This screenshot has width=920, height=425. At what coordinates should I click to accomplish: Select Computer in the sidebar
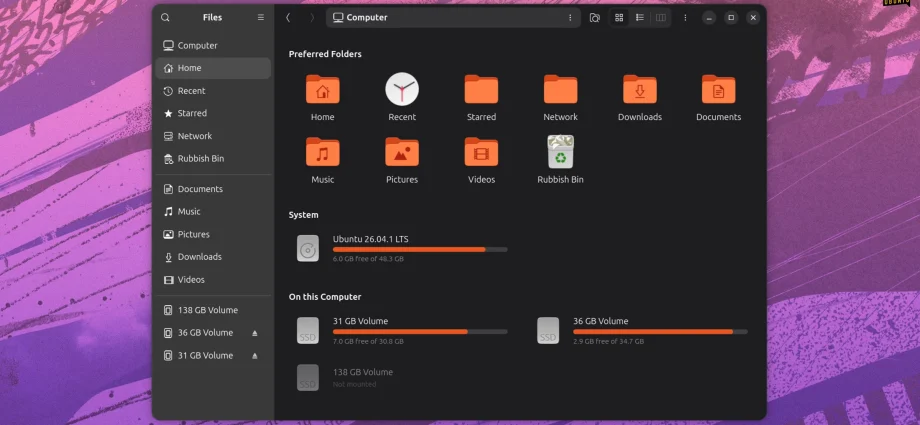click(213, 45)
